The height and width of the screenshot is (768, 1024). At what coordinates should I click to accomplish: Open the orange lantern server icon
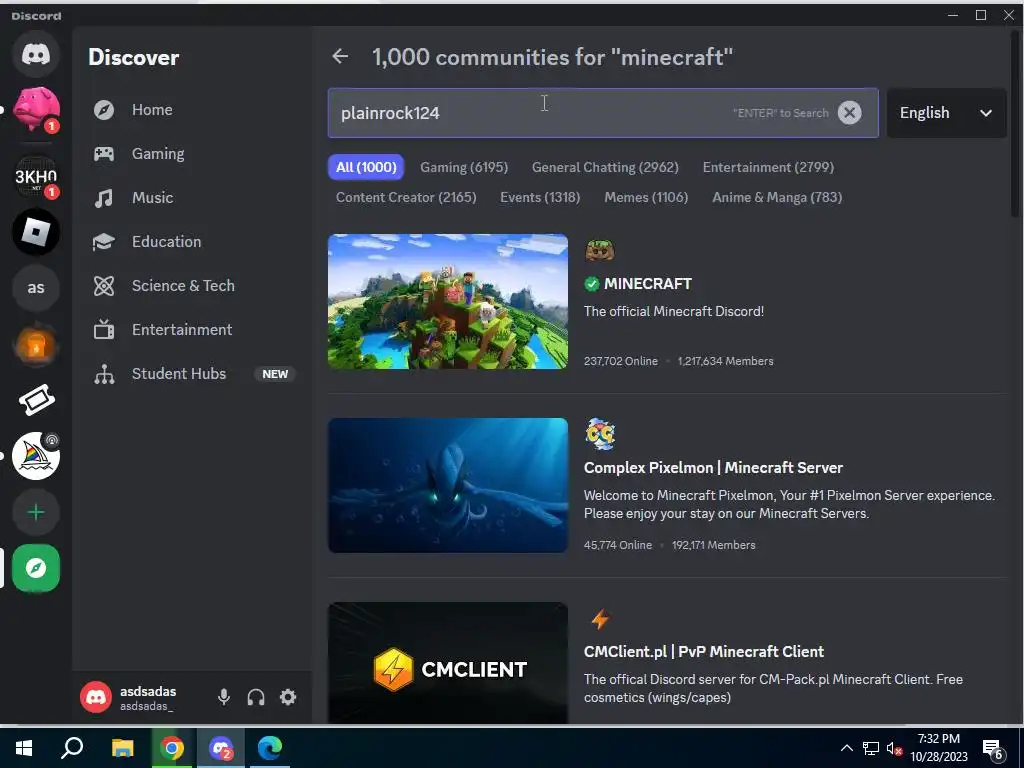36,344
